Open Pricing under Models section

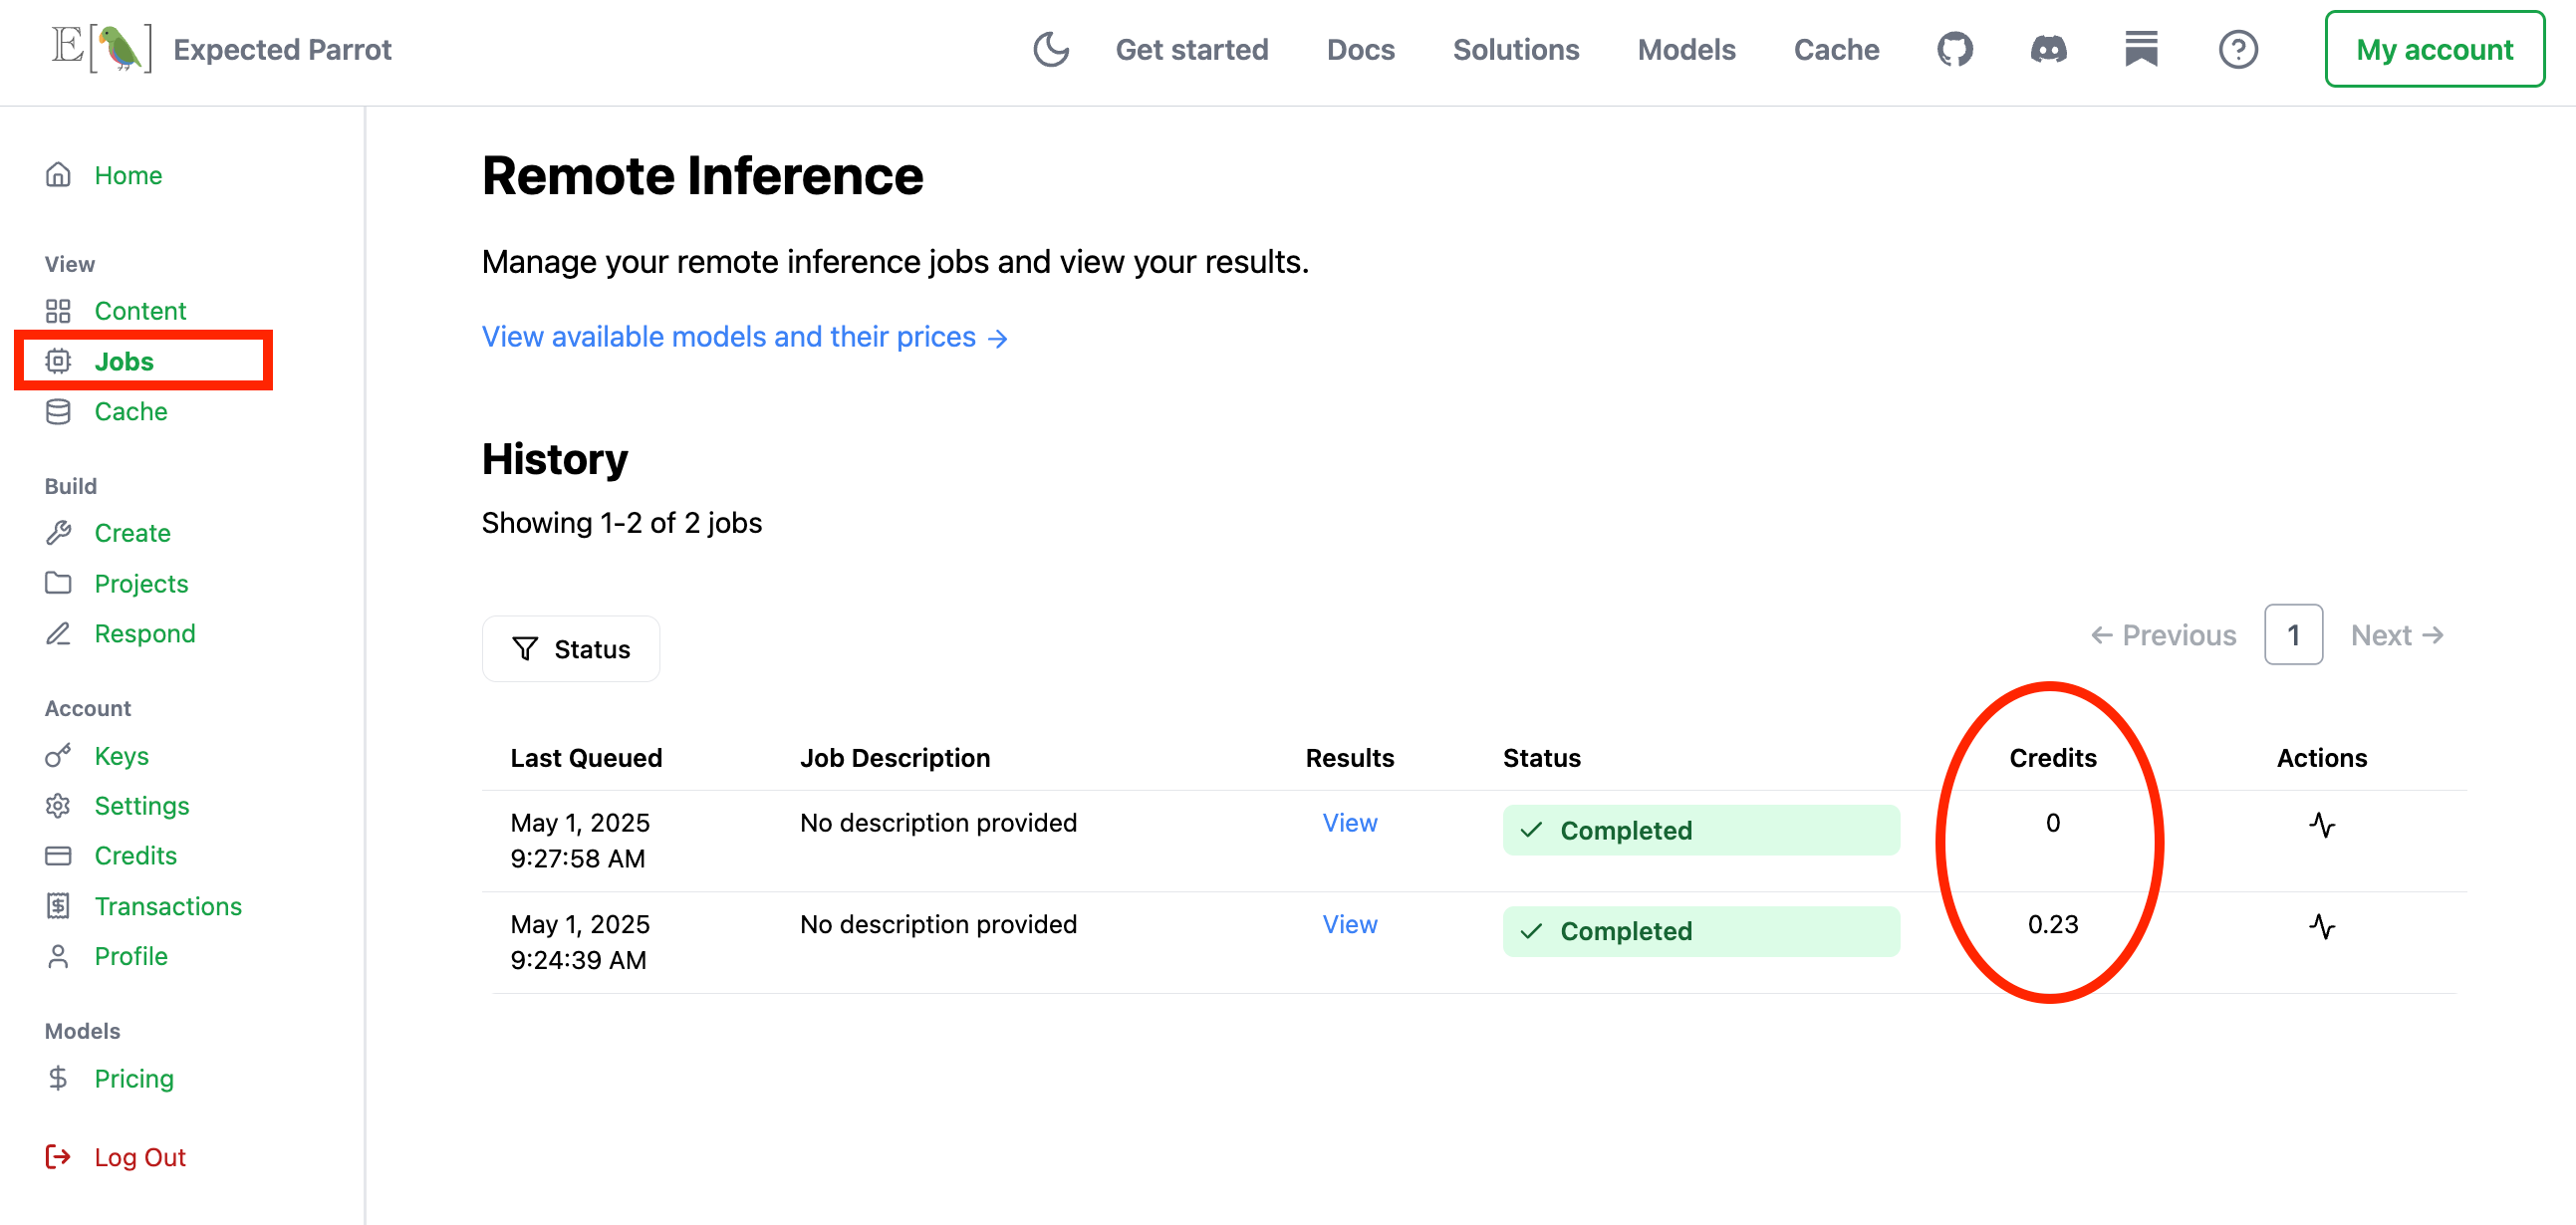pyautogui.click(x=134, y=1078)
